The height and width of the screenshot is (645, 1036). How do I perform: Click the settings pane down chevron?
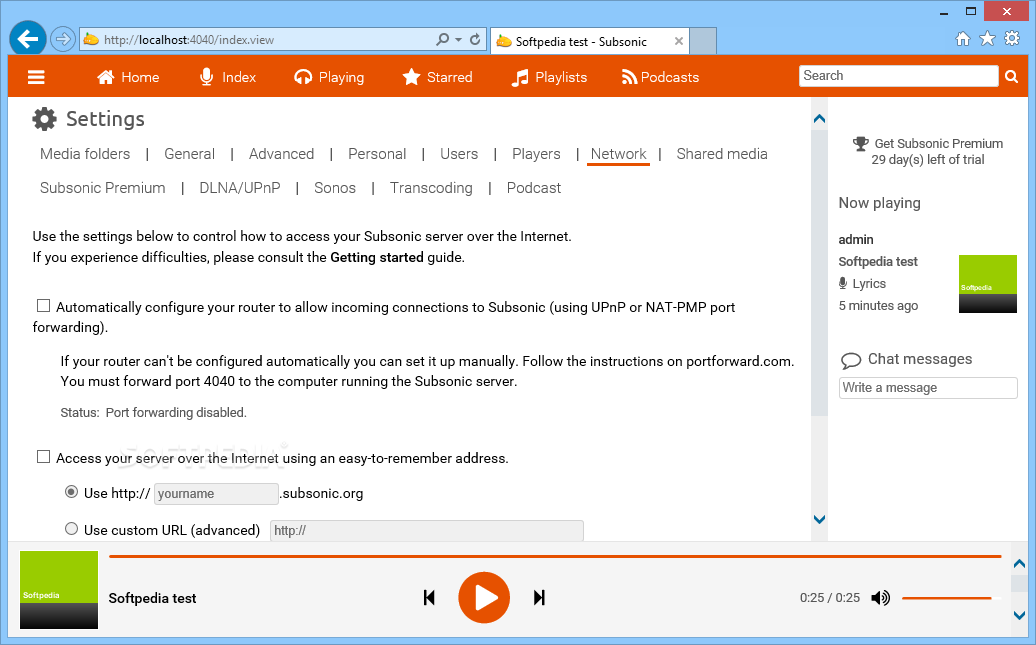tap(819, 519)
